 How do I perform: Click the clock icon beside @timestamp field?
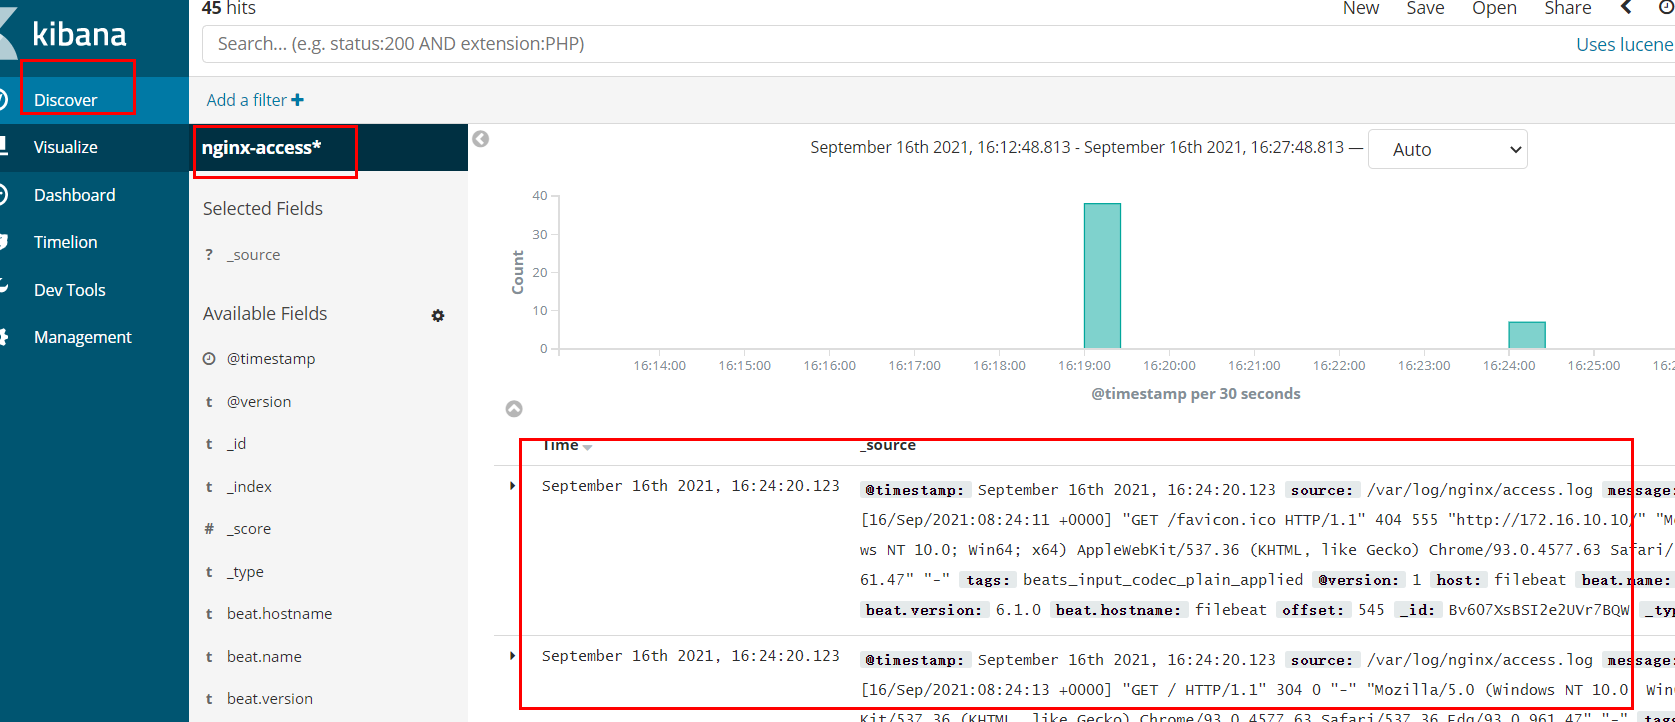pos(209,359)
